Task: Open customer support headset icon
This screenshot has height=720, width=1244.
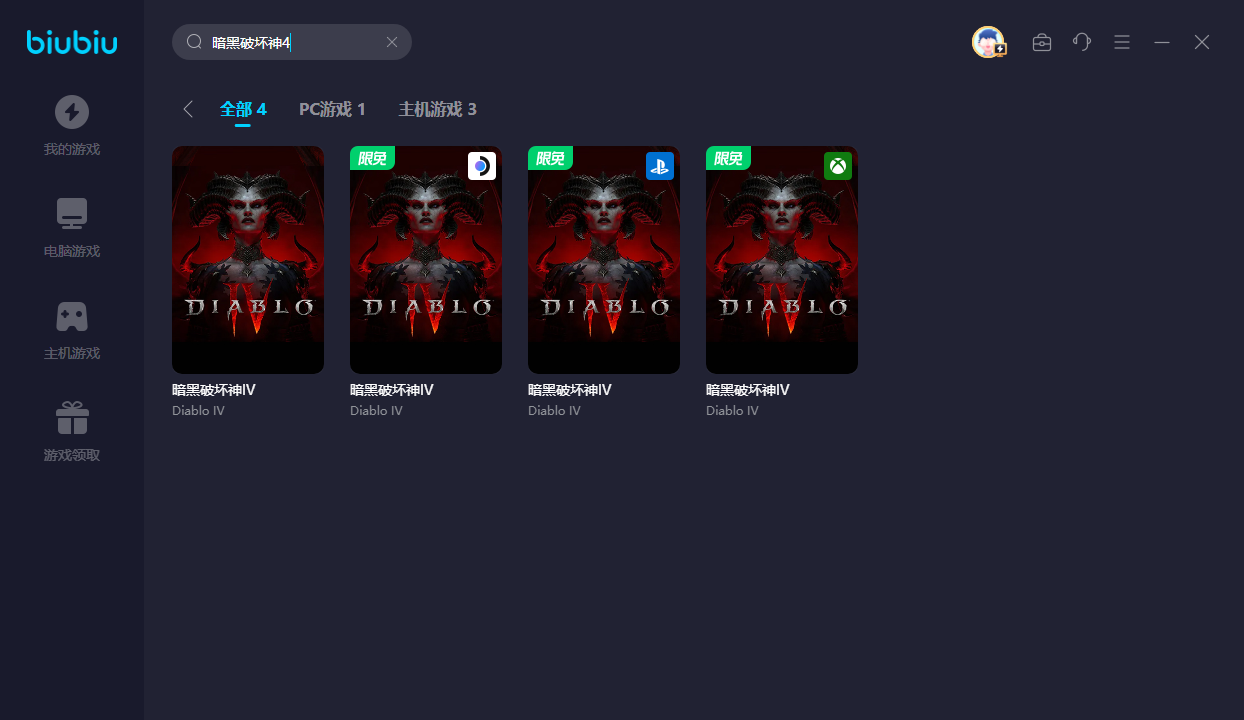Action: pos(1082,42)
